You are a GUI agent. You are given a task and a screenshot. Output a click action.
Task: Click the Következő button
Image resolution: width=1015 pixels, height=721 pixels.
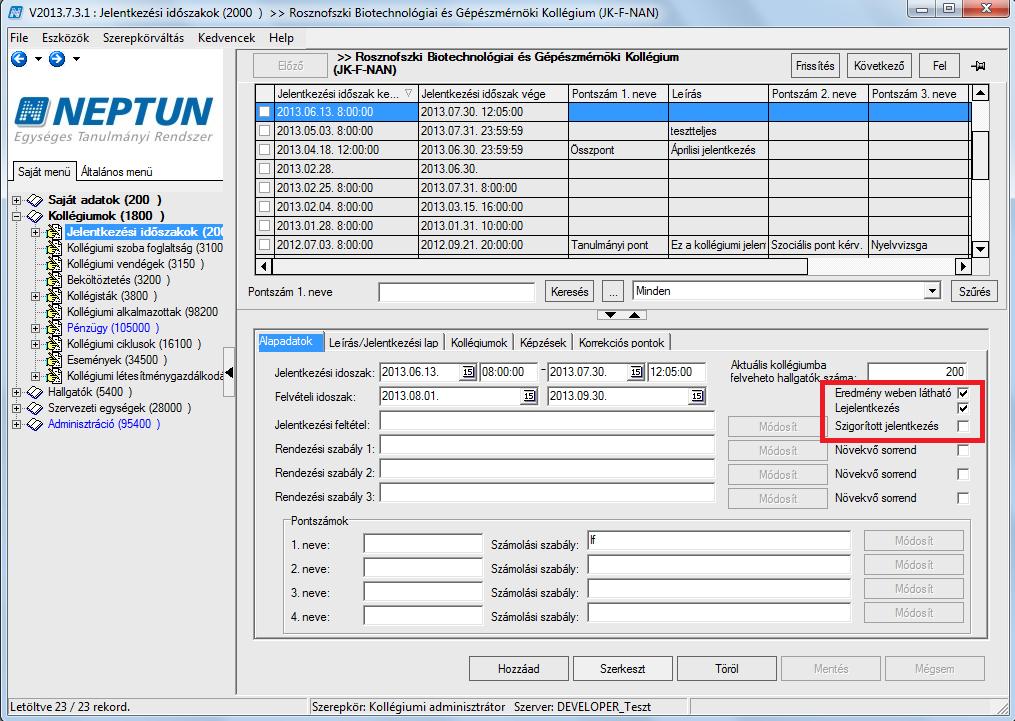pyautogui.click(x=879, y=66)
